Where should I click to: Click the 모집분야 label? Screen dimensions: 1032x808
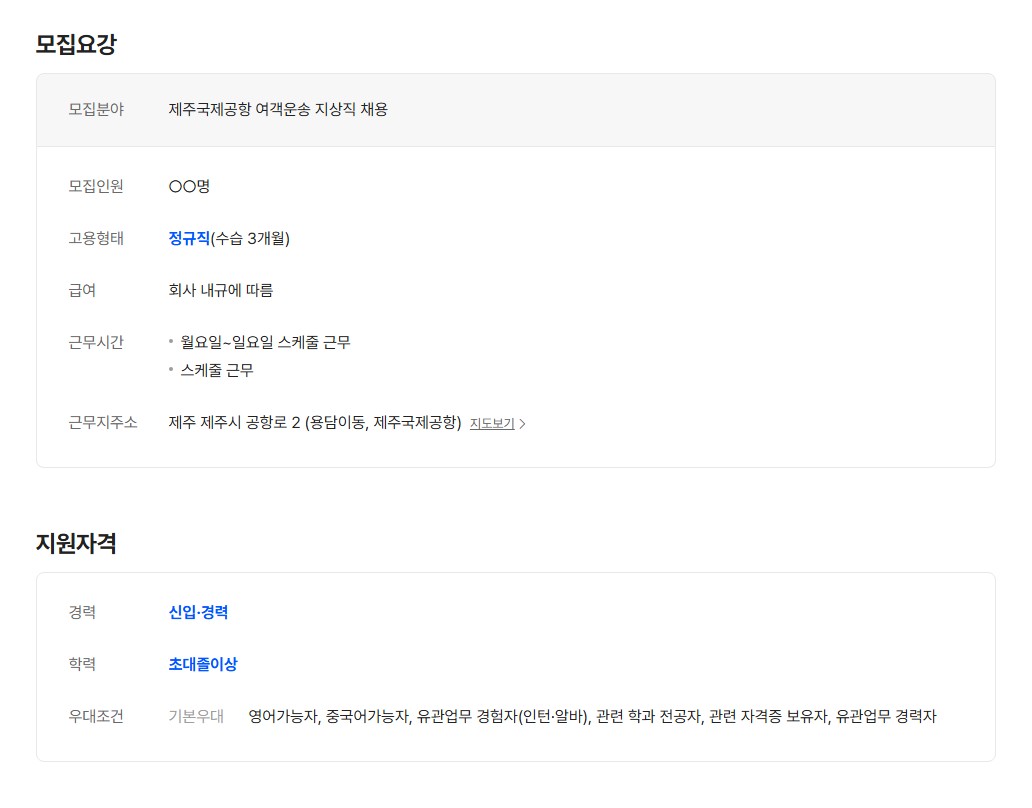(96, 109)
